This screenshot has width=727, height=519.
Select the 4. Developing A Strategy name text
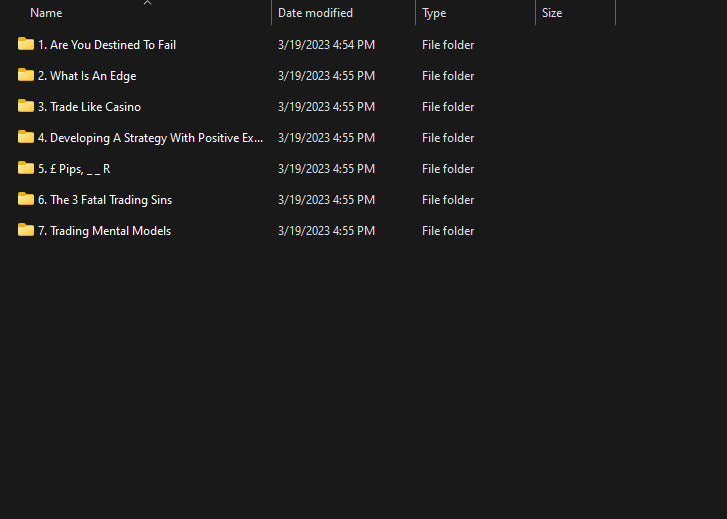coord(150,138)
